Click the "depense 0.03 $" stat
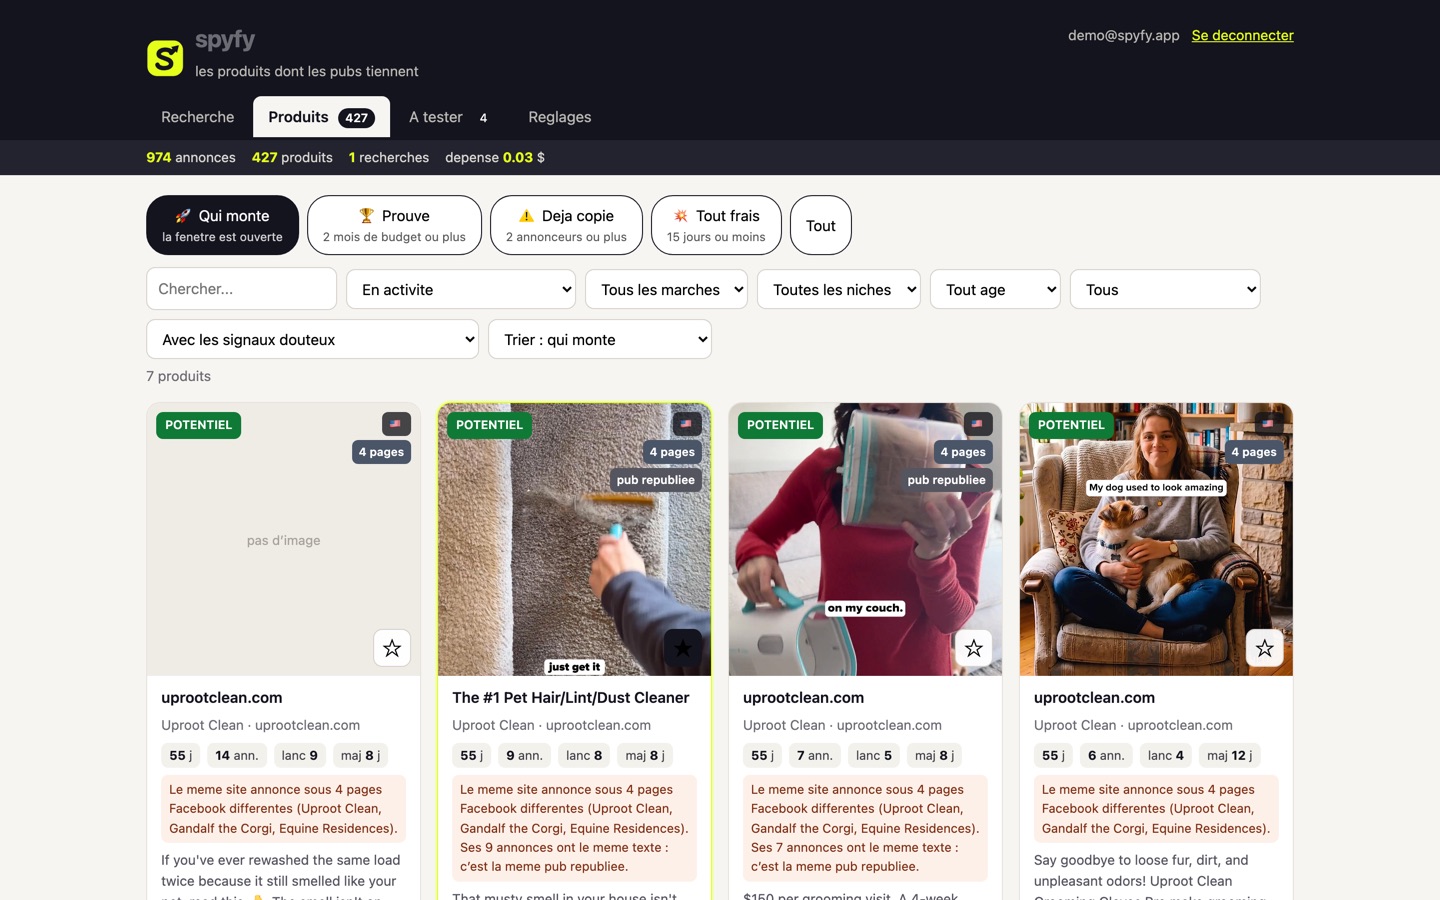The width and height of the screenshot is (1440, 900). 495,157
